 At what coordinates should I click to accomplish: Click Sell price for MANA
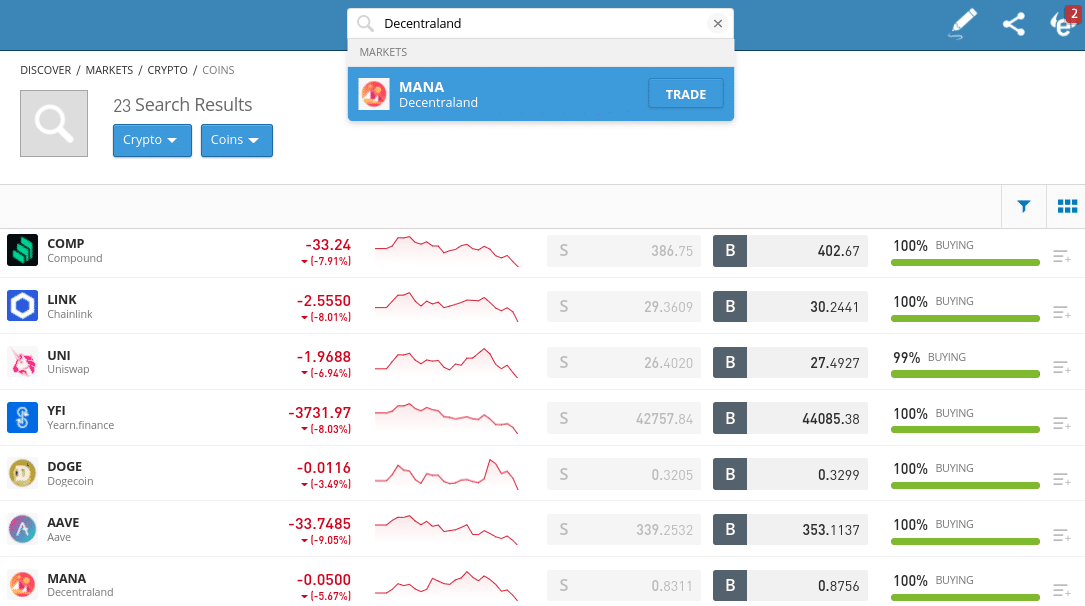(x=623, y=586)
